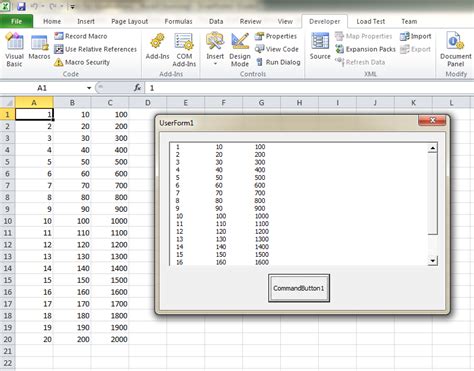
Task: Select row 22 header
Action: click(x=7, y=363)
